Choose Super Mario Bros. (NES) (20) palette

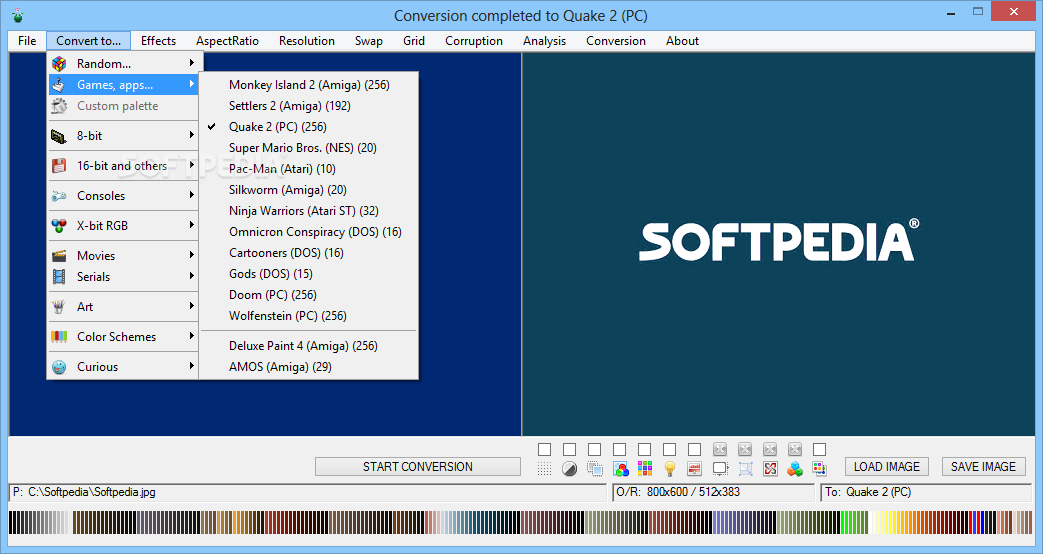click(309, 148)
